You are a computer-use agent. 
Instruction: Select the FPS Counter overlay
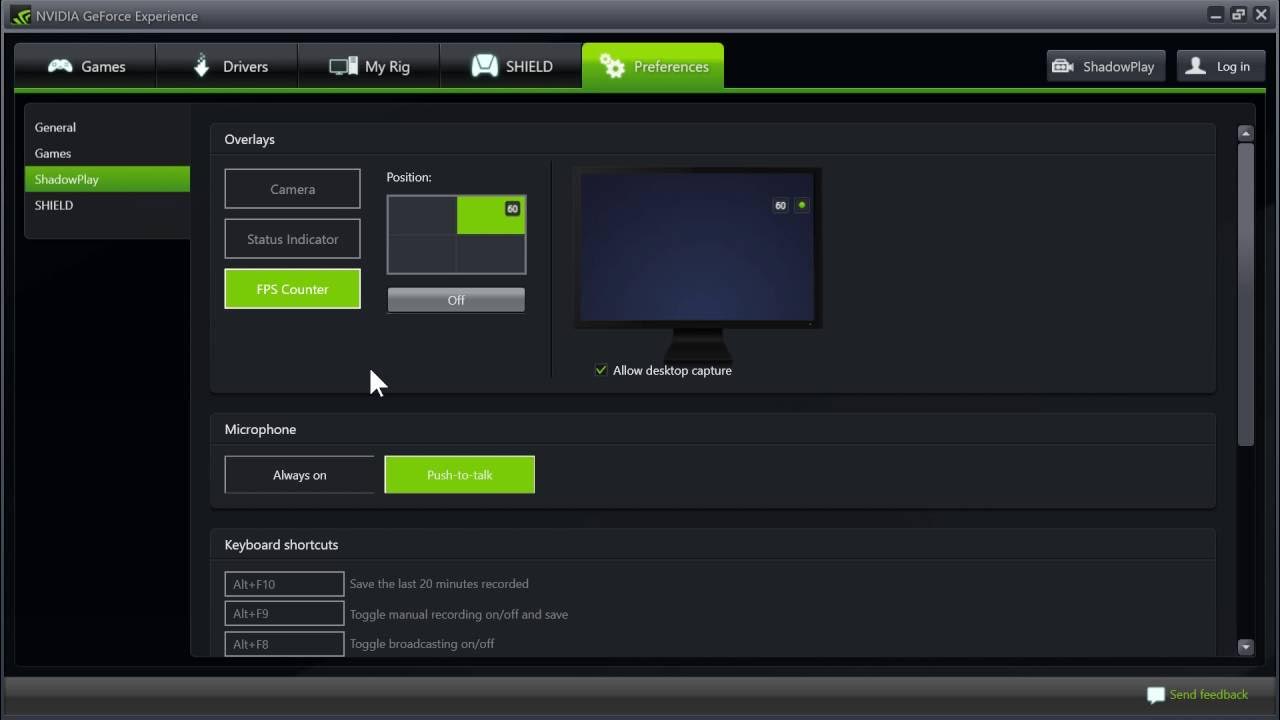coord(292,289)
